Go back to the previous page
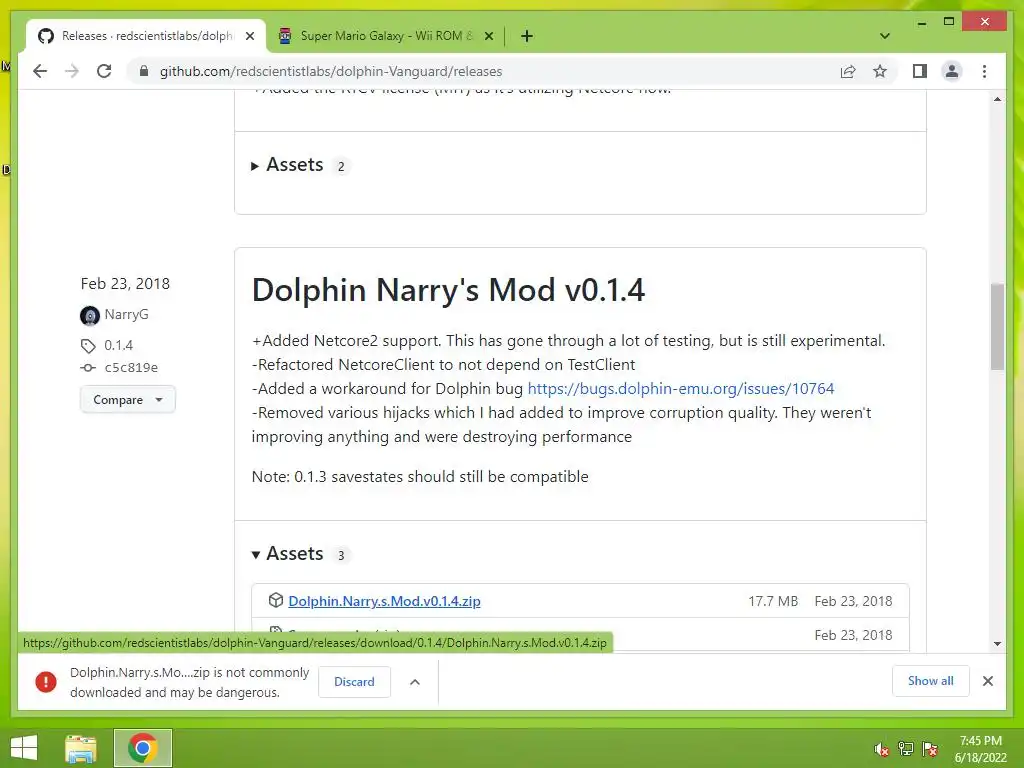The image size is (1024, 768). (x=40, y=71)
